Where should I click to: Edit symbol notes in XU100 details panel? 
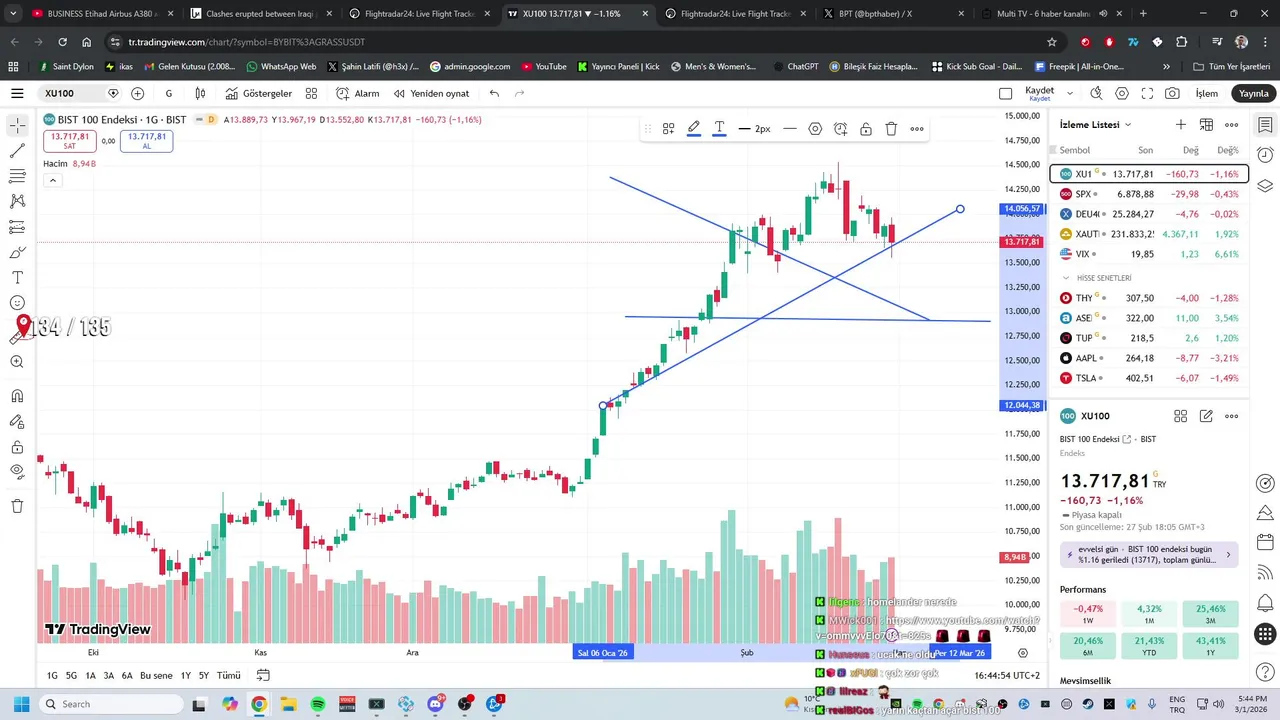(1206, 416)
